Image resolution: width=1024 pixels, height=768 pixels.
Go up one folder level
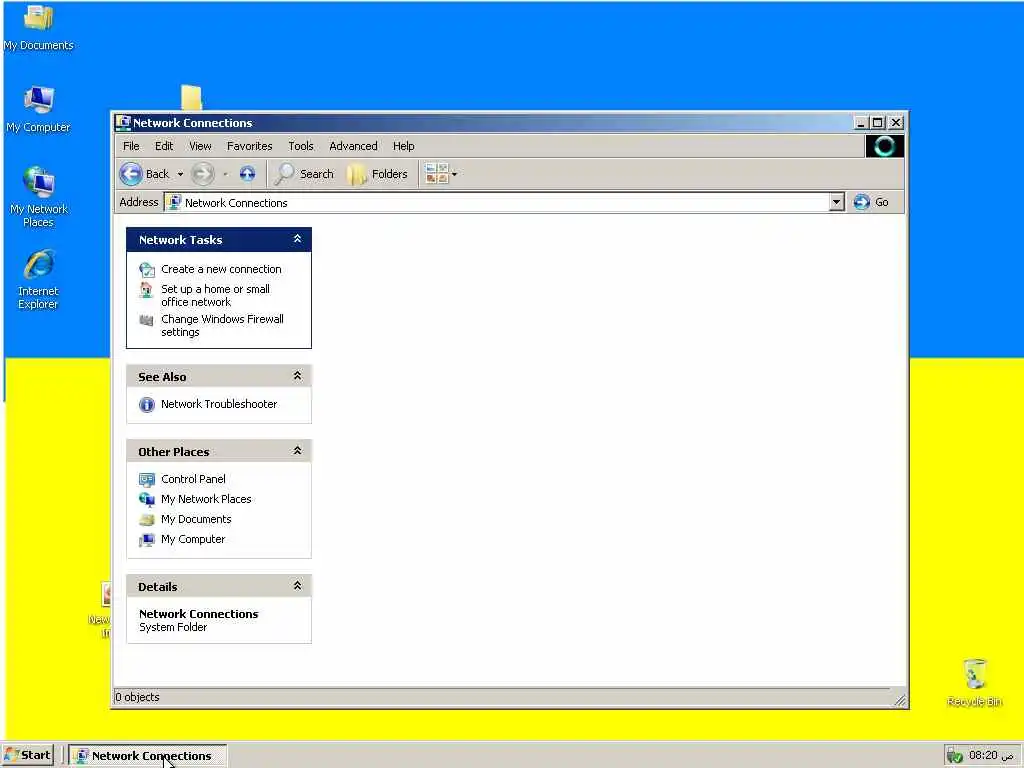click(247, 174)
